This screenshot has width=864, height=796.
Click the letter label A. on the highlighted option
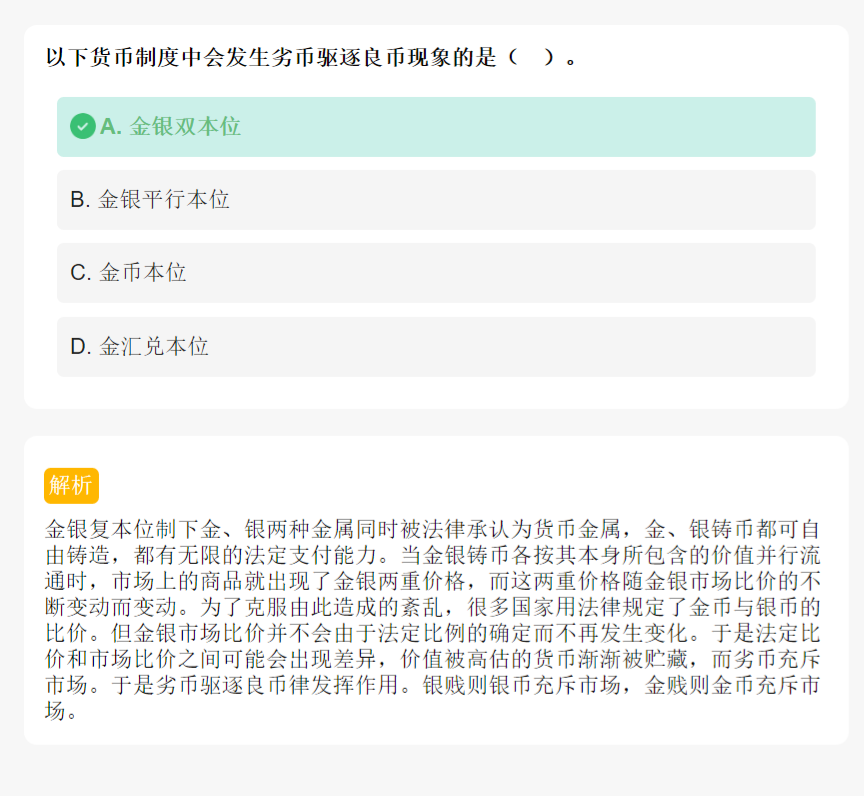point(111,127)
